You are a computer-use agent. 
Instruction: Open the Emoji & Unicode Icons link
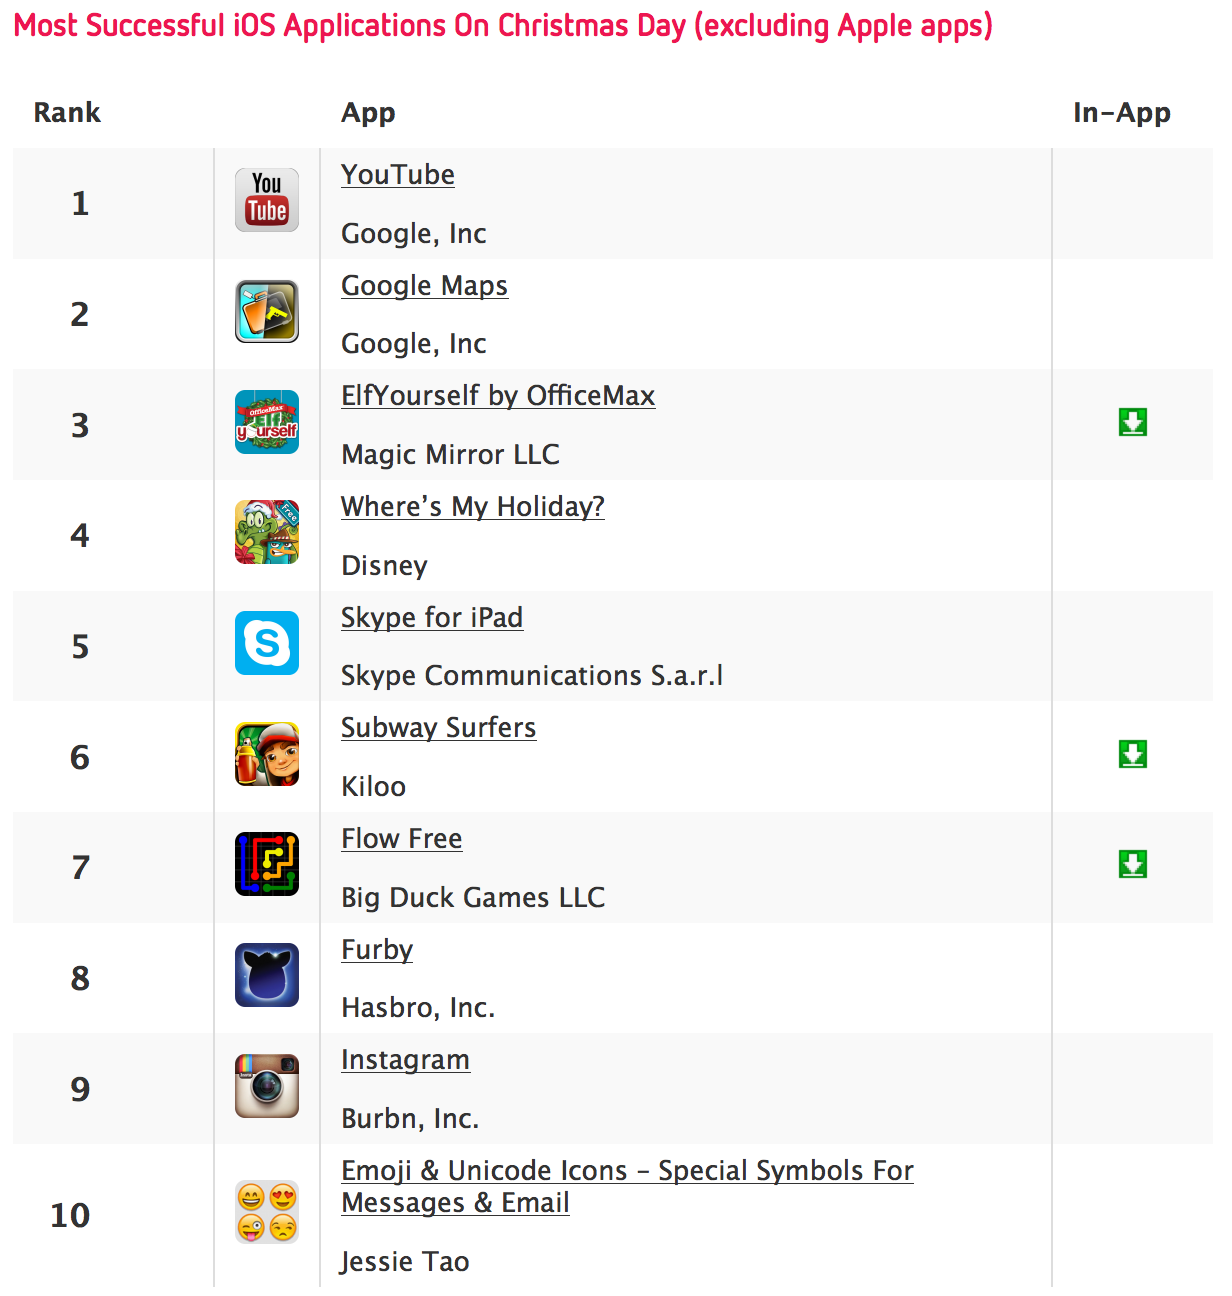627,1171
